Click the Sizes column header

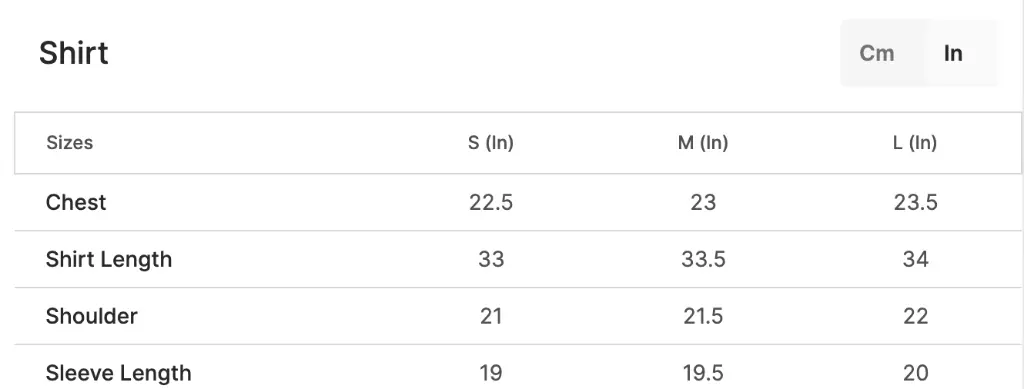(x=70, y=142)
